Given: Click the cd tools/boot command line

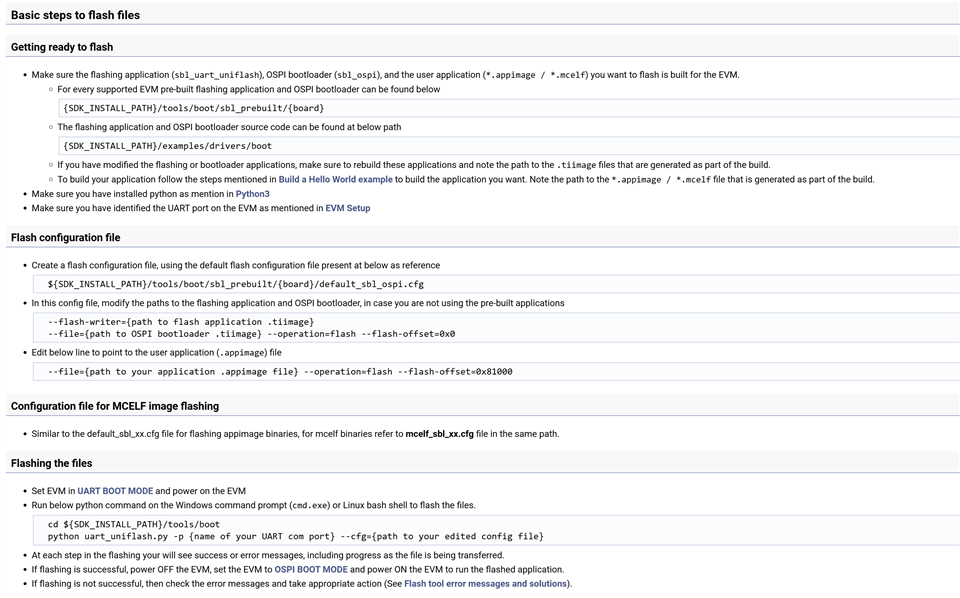Looking at the screenshot, I should pyautogui.click(x=133, y=524).
